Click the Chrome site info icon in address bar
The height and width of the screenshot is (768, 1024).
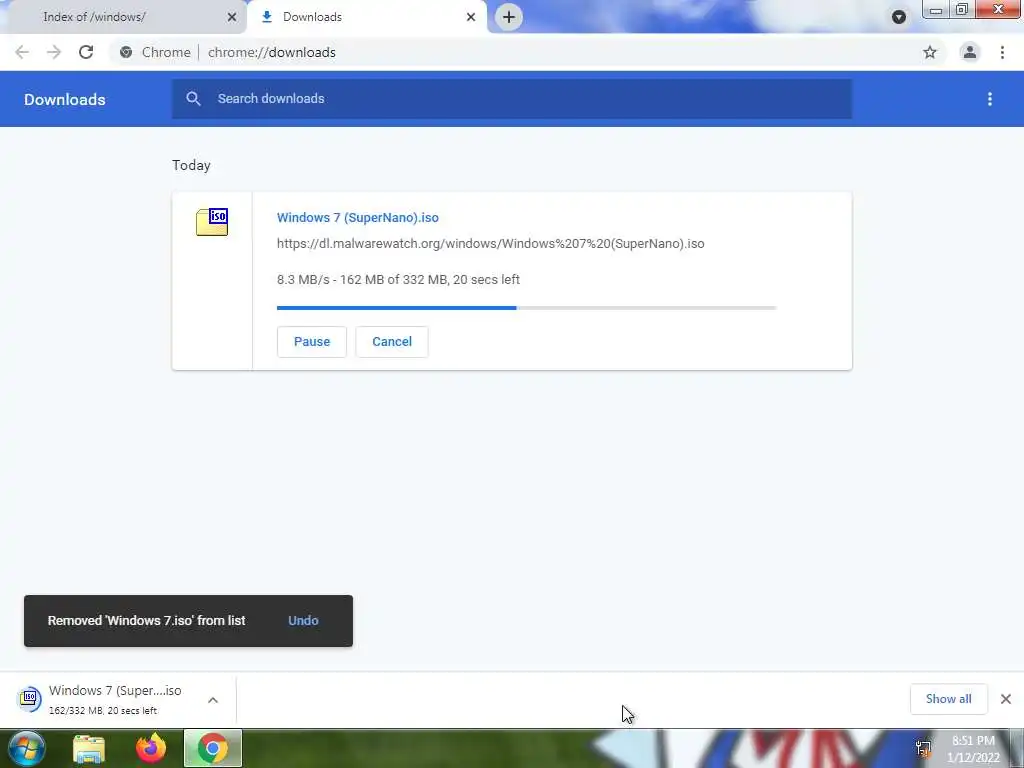pos(126,52)
